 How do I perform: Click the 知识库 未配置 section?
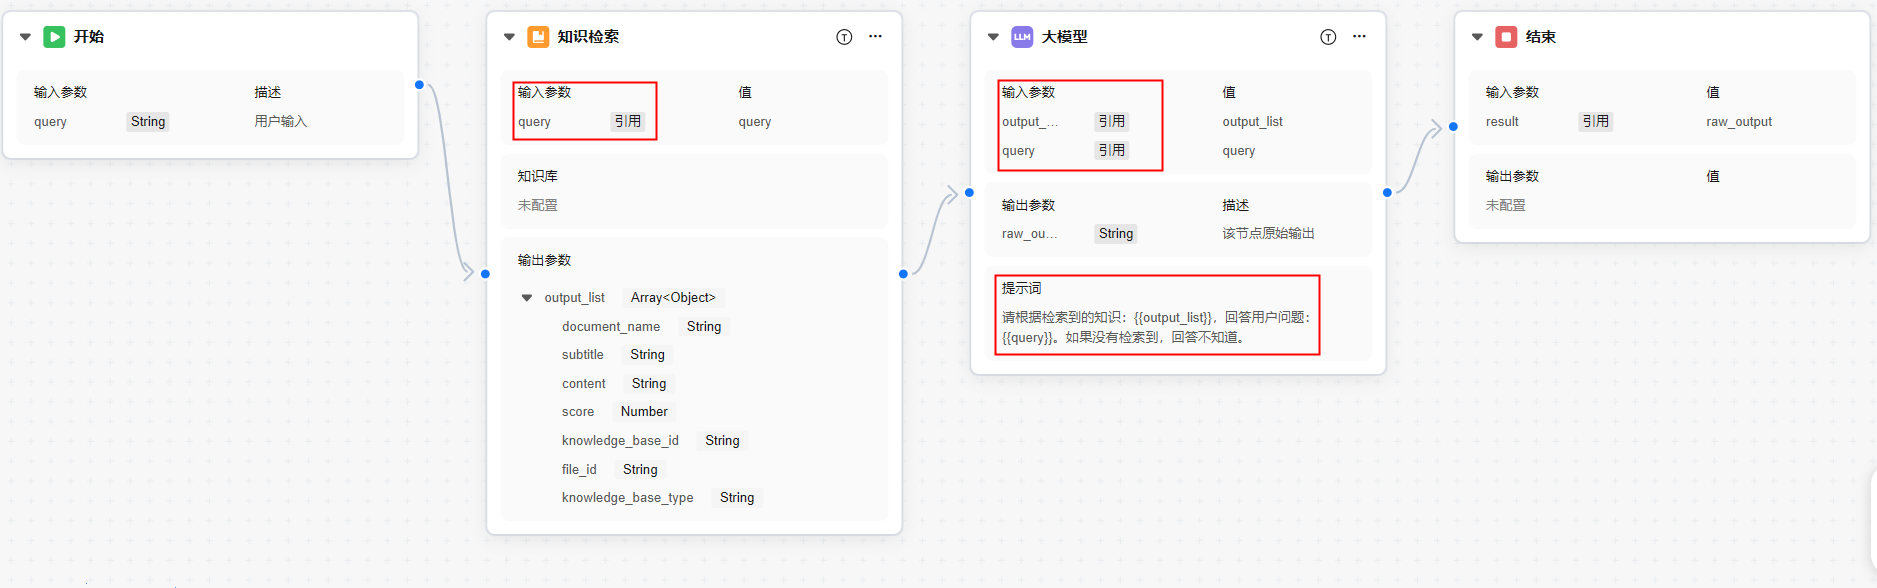point(694,191)
